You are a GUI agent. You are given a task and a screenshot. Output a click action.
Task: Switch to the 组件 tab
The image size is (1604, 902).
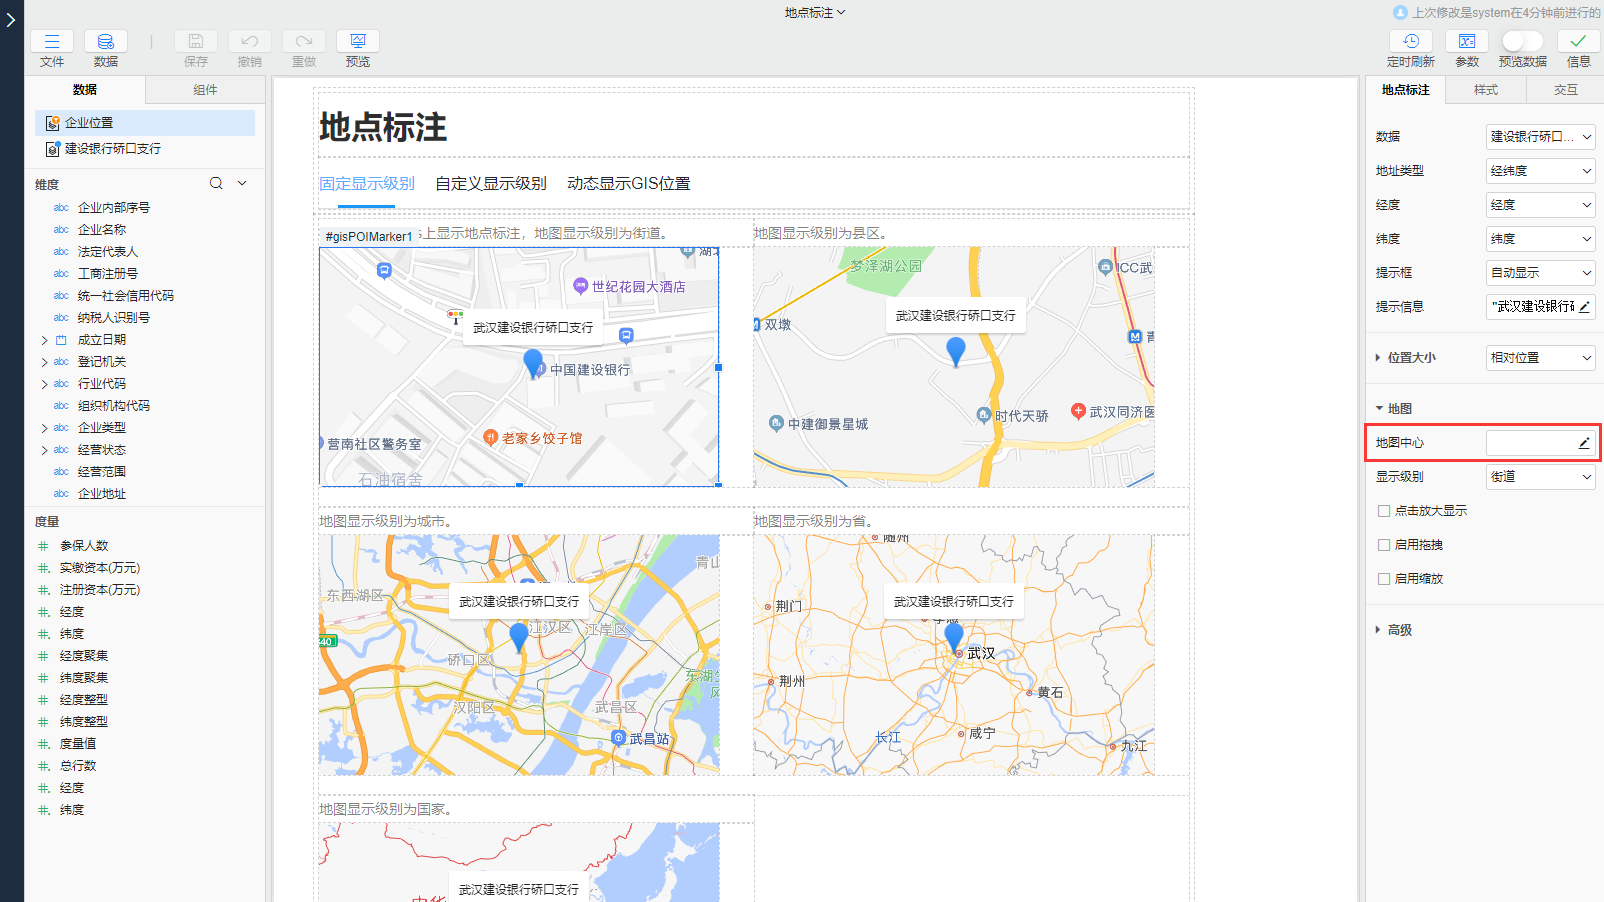(x=205, y=89)
